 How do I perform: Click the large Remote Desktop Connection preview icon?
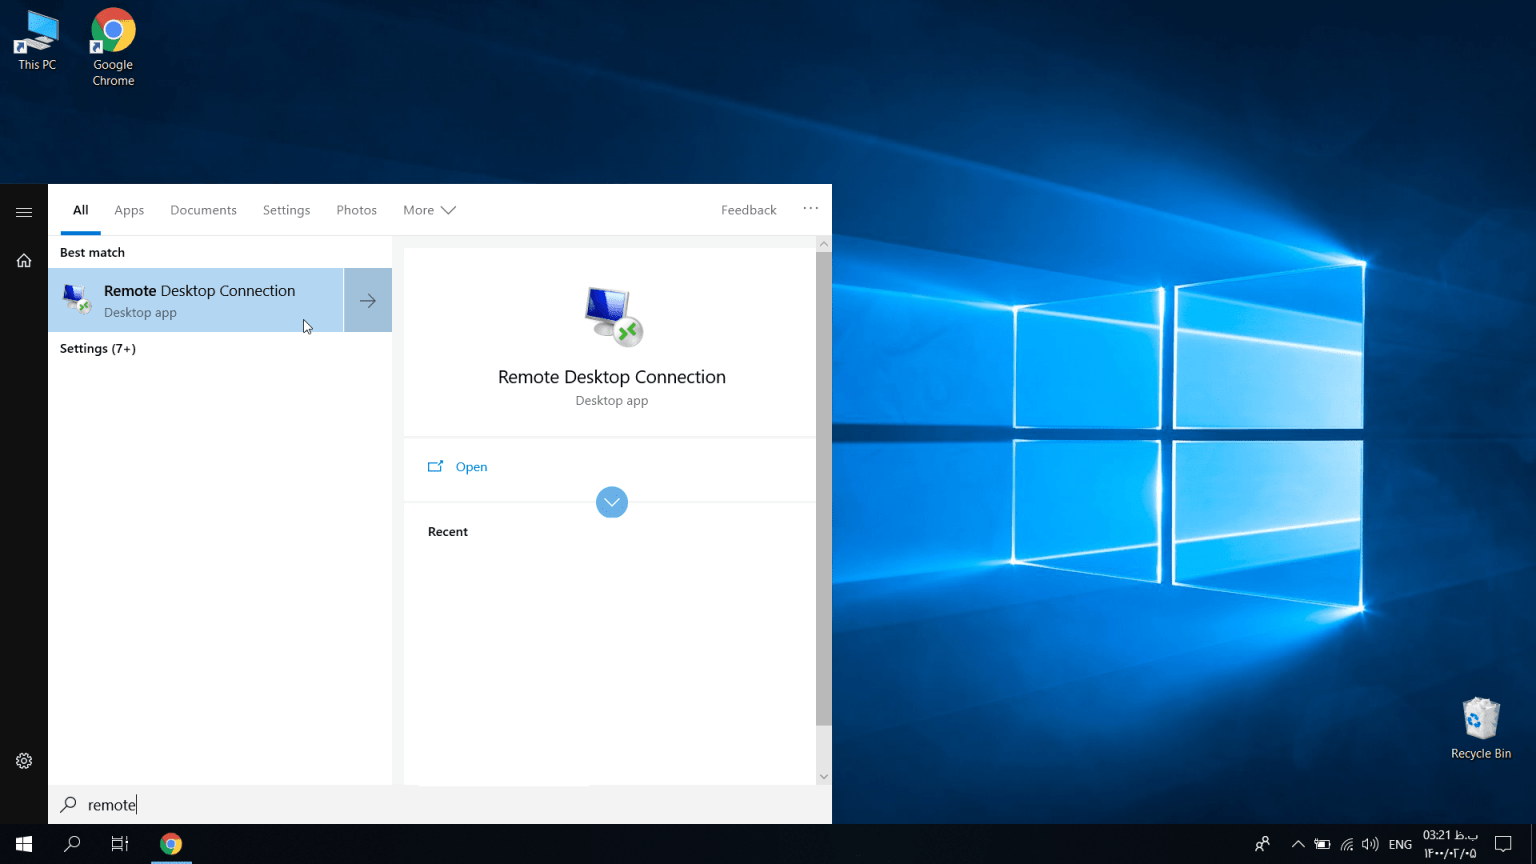coord(612,316)
